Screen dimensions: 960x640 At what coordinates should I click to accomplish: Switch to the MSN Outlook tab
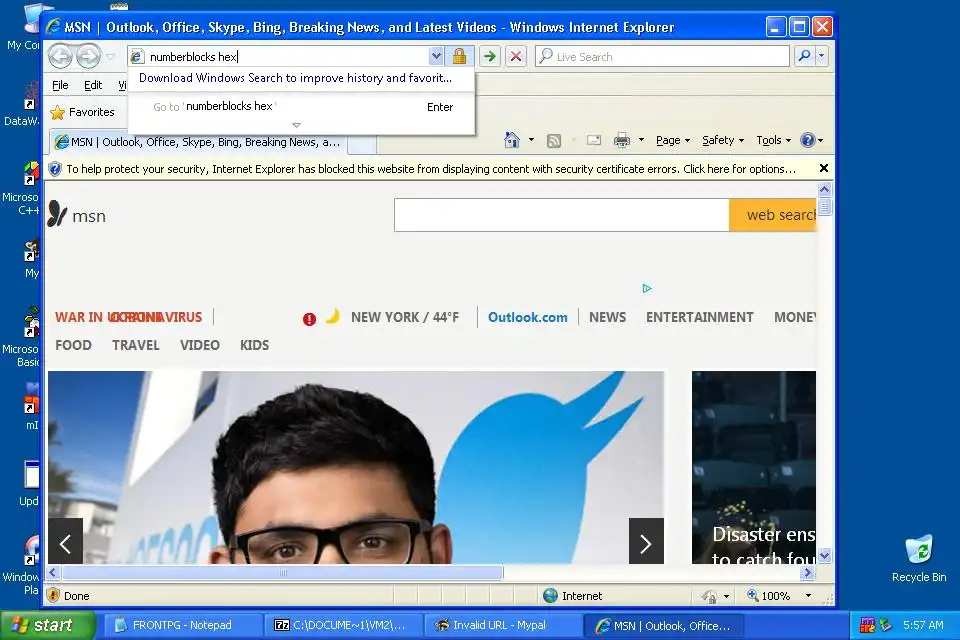pos(198,142)
